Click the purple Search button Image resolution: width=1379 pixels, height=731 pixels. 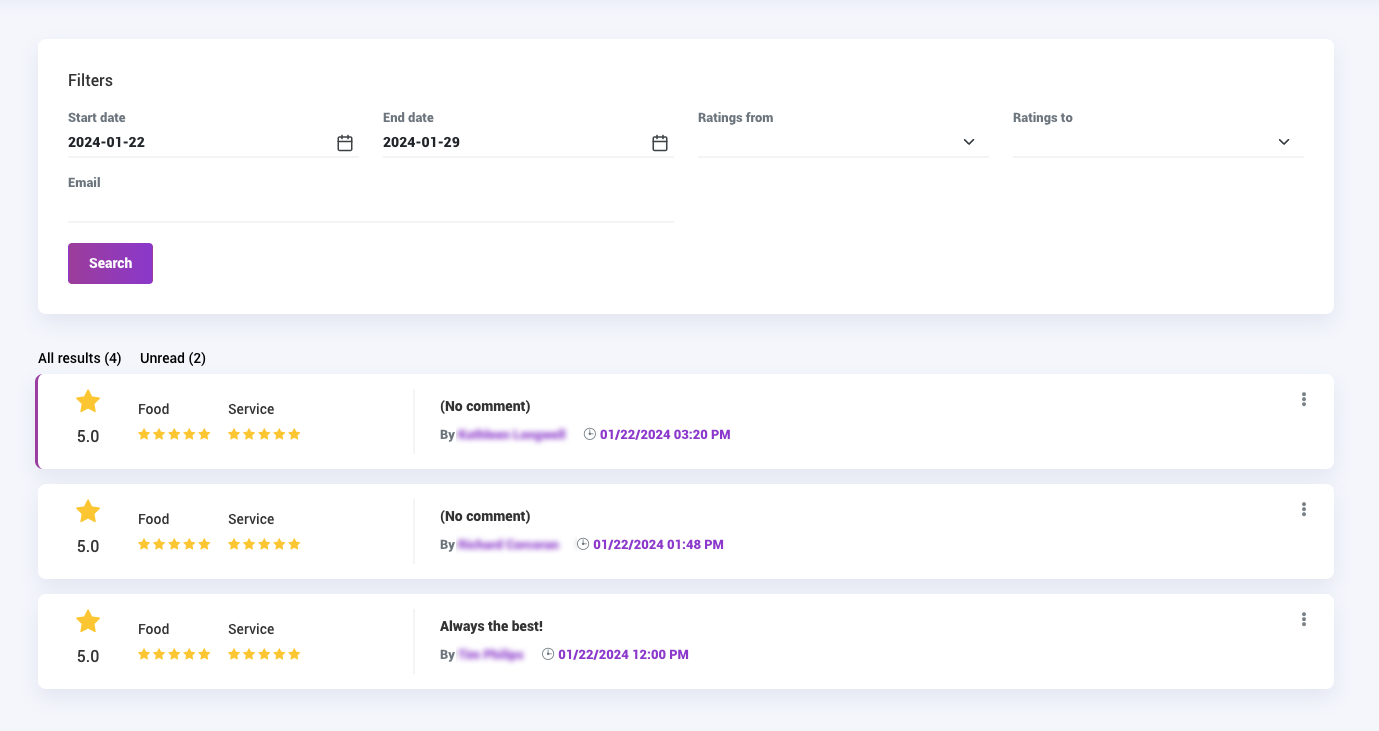110,263
